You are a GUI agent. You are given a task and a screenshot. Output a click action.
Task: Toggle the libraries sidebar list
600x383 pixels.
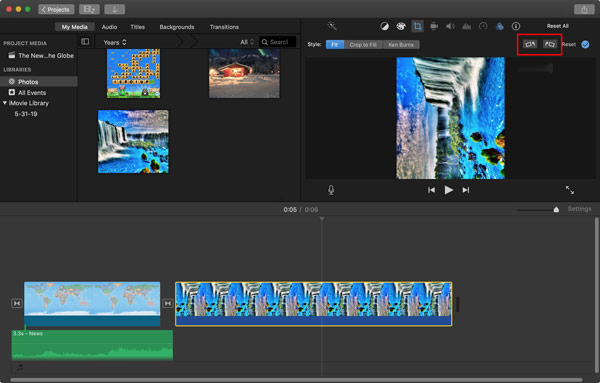tap(85, 41)
